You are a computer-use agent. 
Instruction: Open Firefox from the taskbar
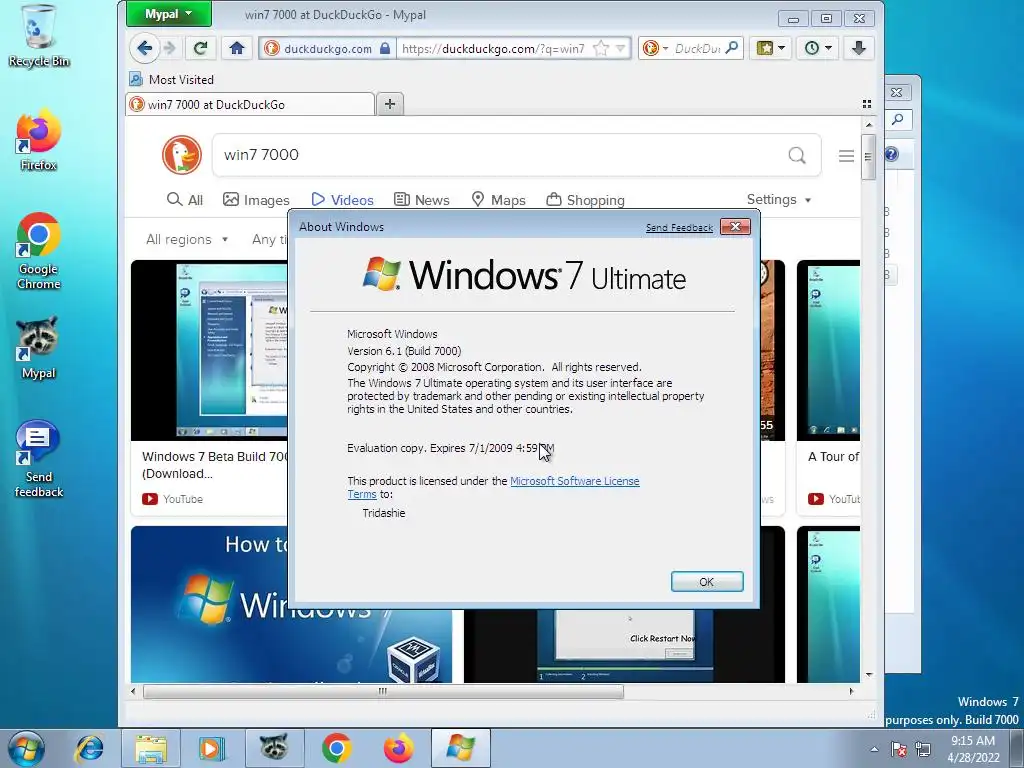click(x=398, y=748)
